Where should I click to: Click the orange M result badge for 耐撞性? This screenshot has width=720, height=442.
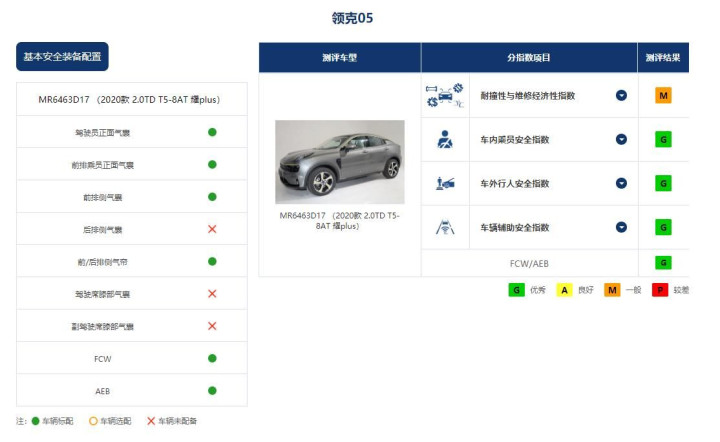click(663, 95)
